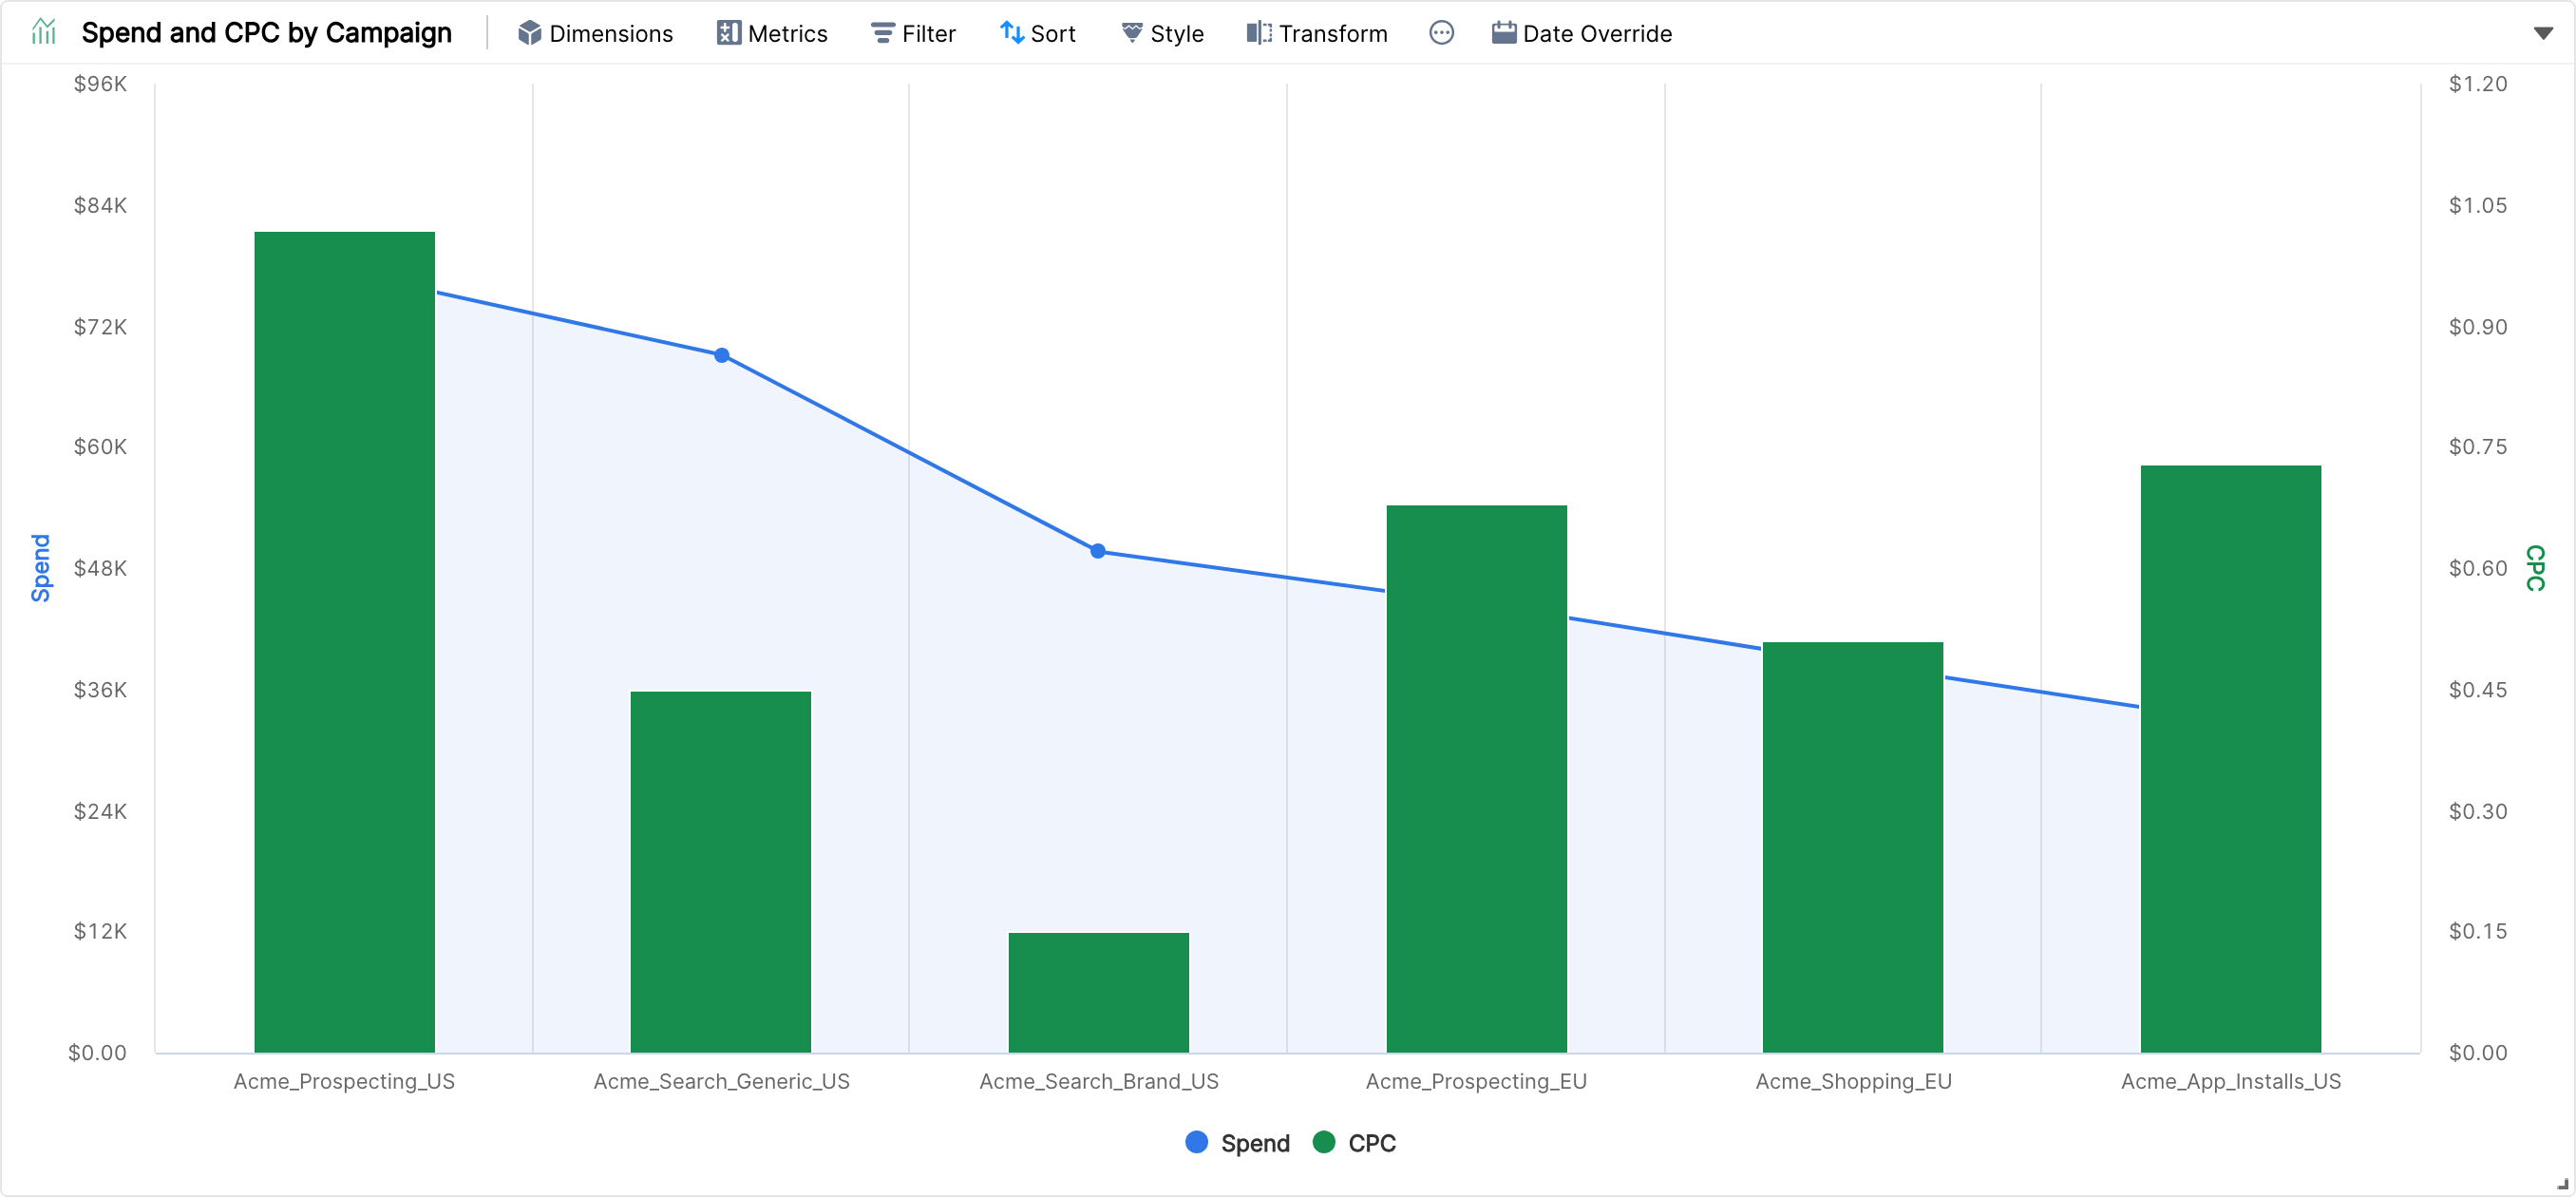
Task: Expand the widget collapse arrow
Action: 2543,33
